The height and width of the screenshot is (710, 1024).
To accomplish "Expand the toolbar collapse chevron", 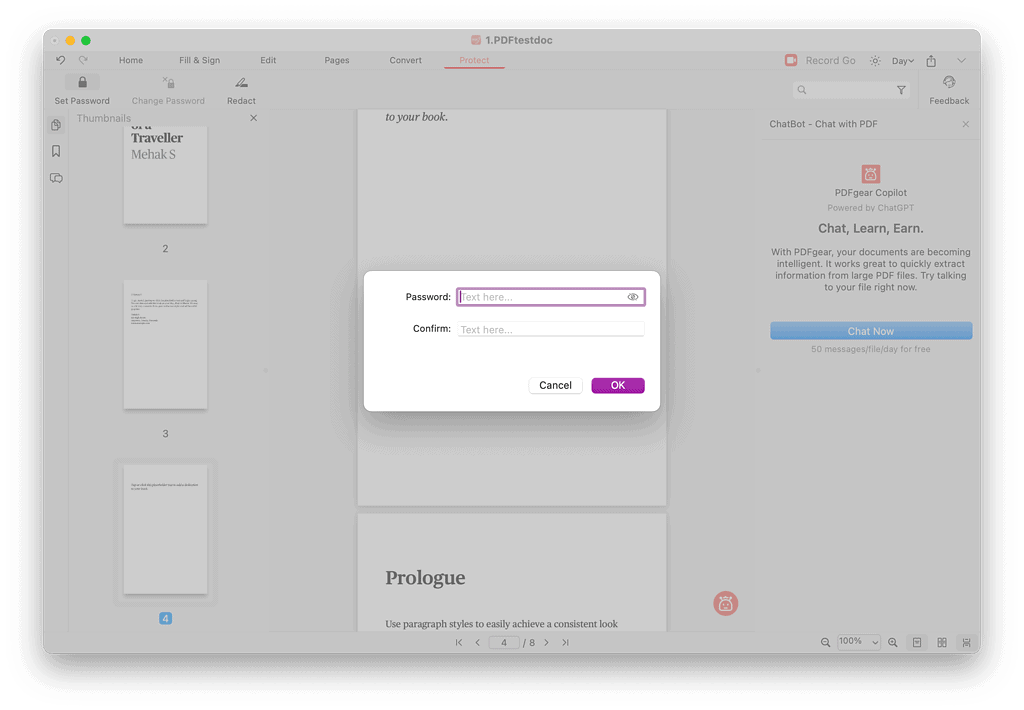I will click(x=962, y=61).
